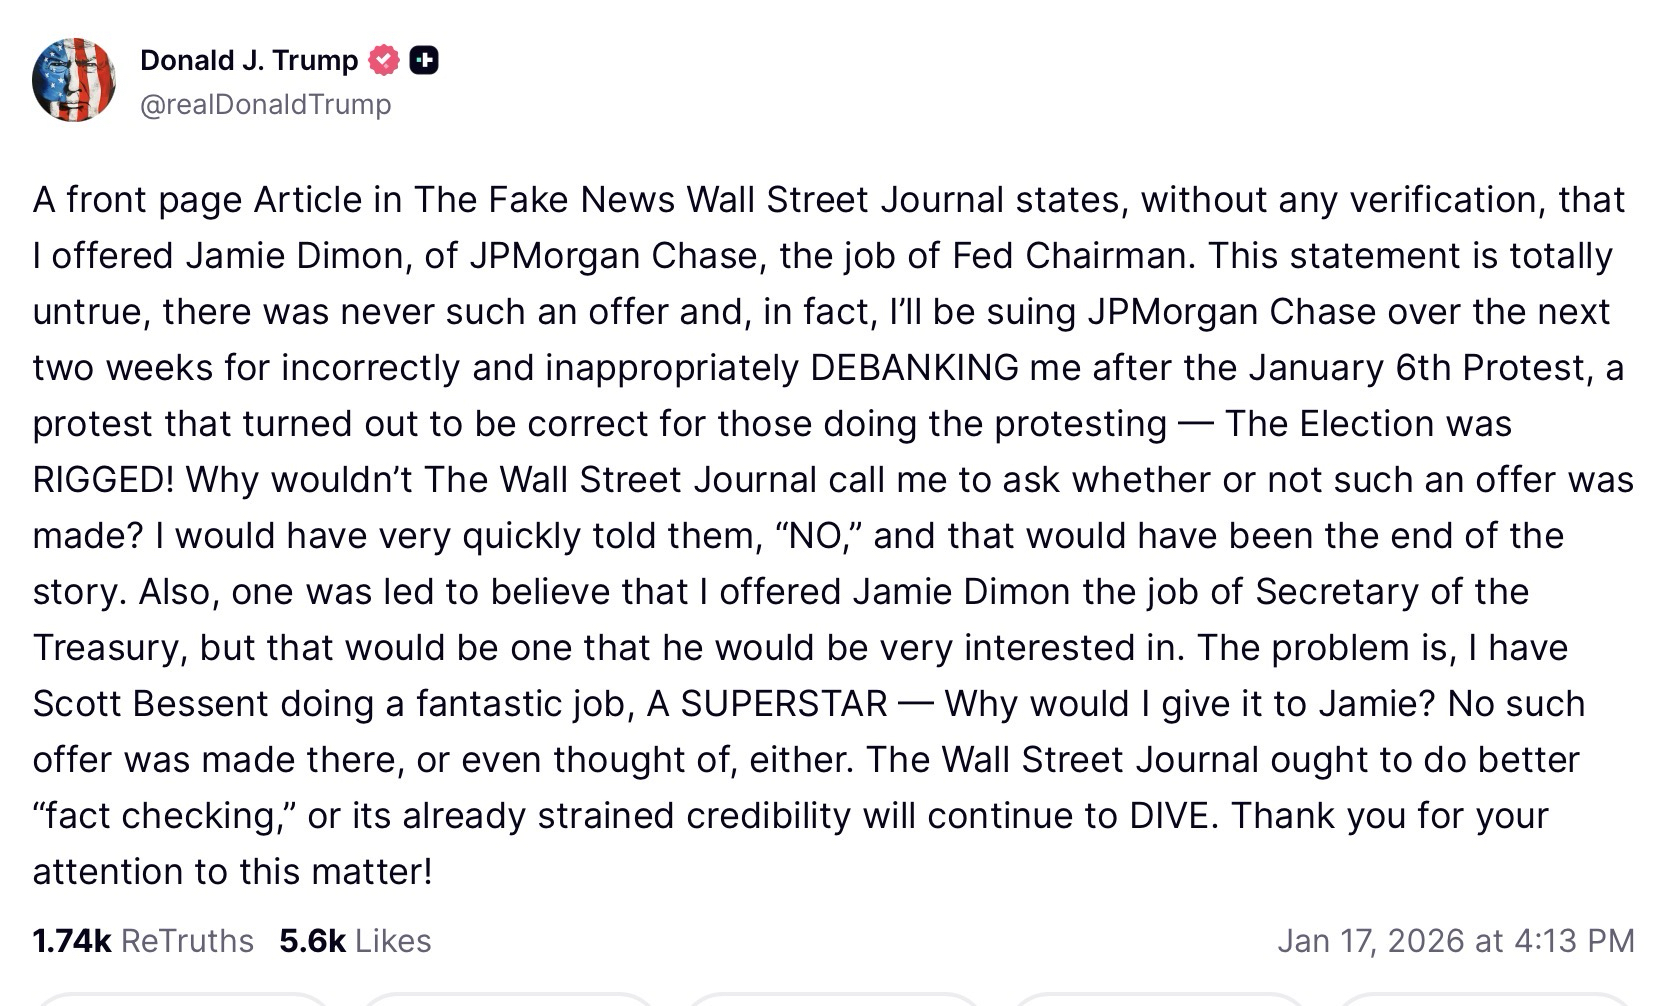This screenshot has width=1668, height=1006.
Task: Open Donald J. Trump's profile avatar
Action: point(74,80)
